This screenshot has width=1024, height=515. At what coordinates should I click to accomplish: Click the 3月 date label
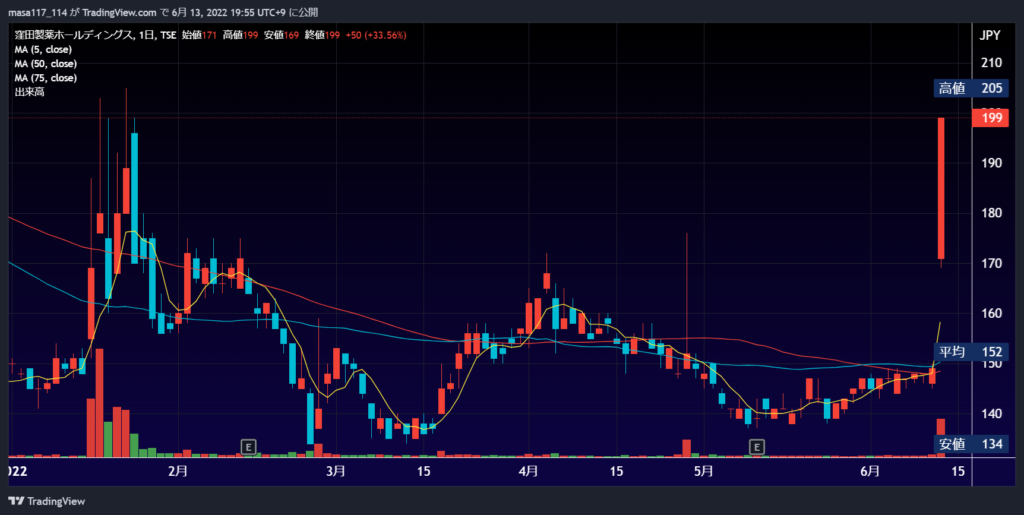(x=335, y=471)
